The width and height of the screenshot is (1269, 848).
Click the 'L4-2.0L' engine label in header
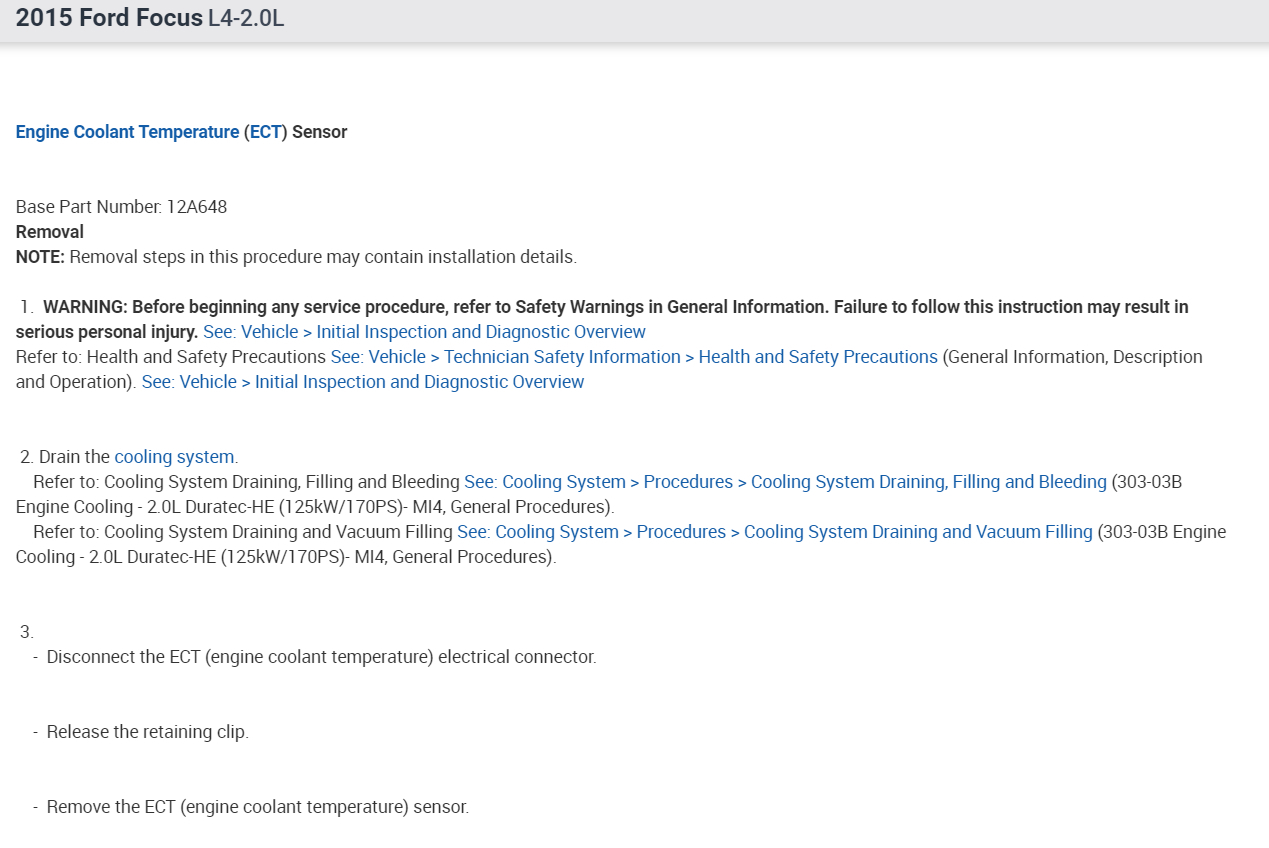(246, 19)
